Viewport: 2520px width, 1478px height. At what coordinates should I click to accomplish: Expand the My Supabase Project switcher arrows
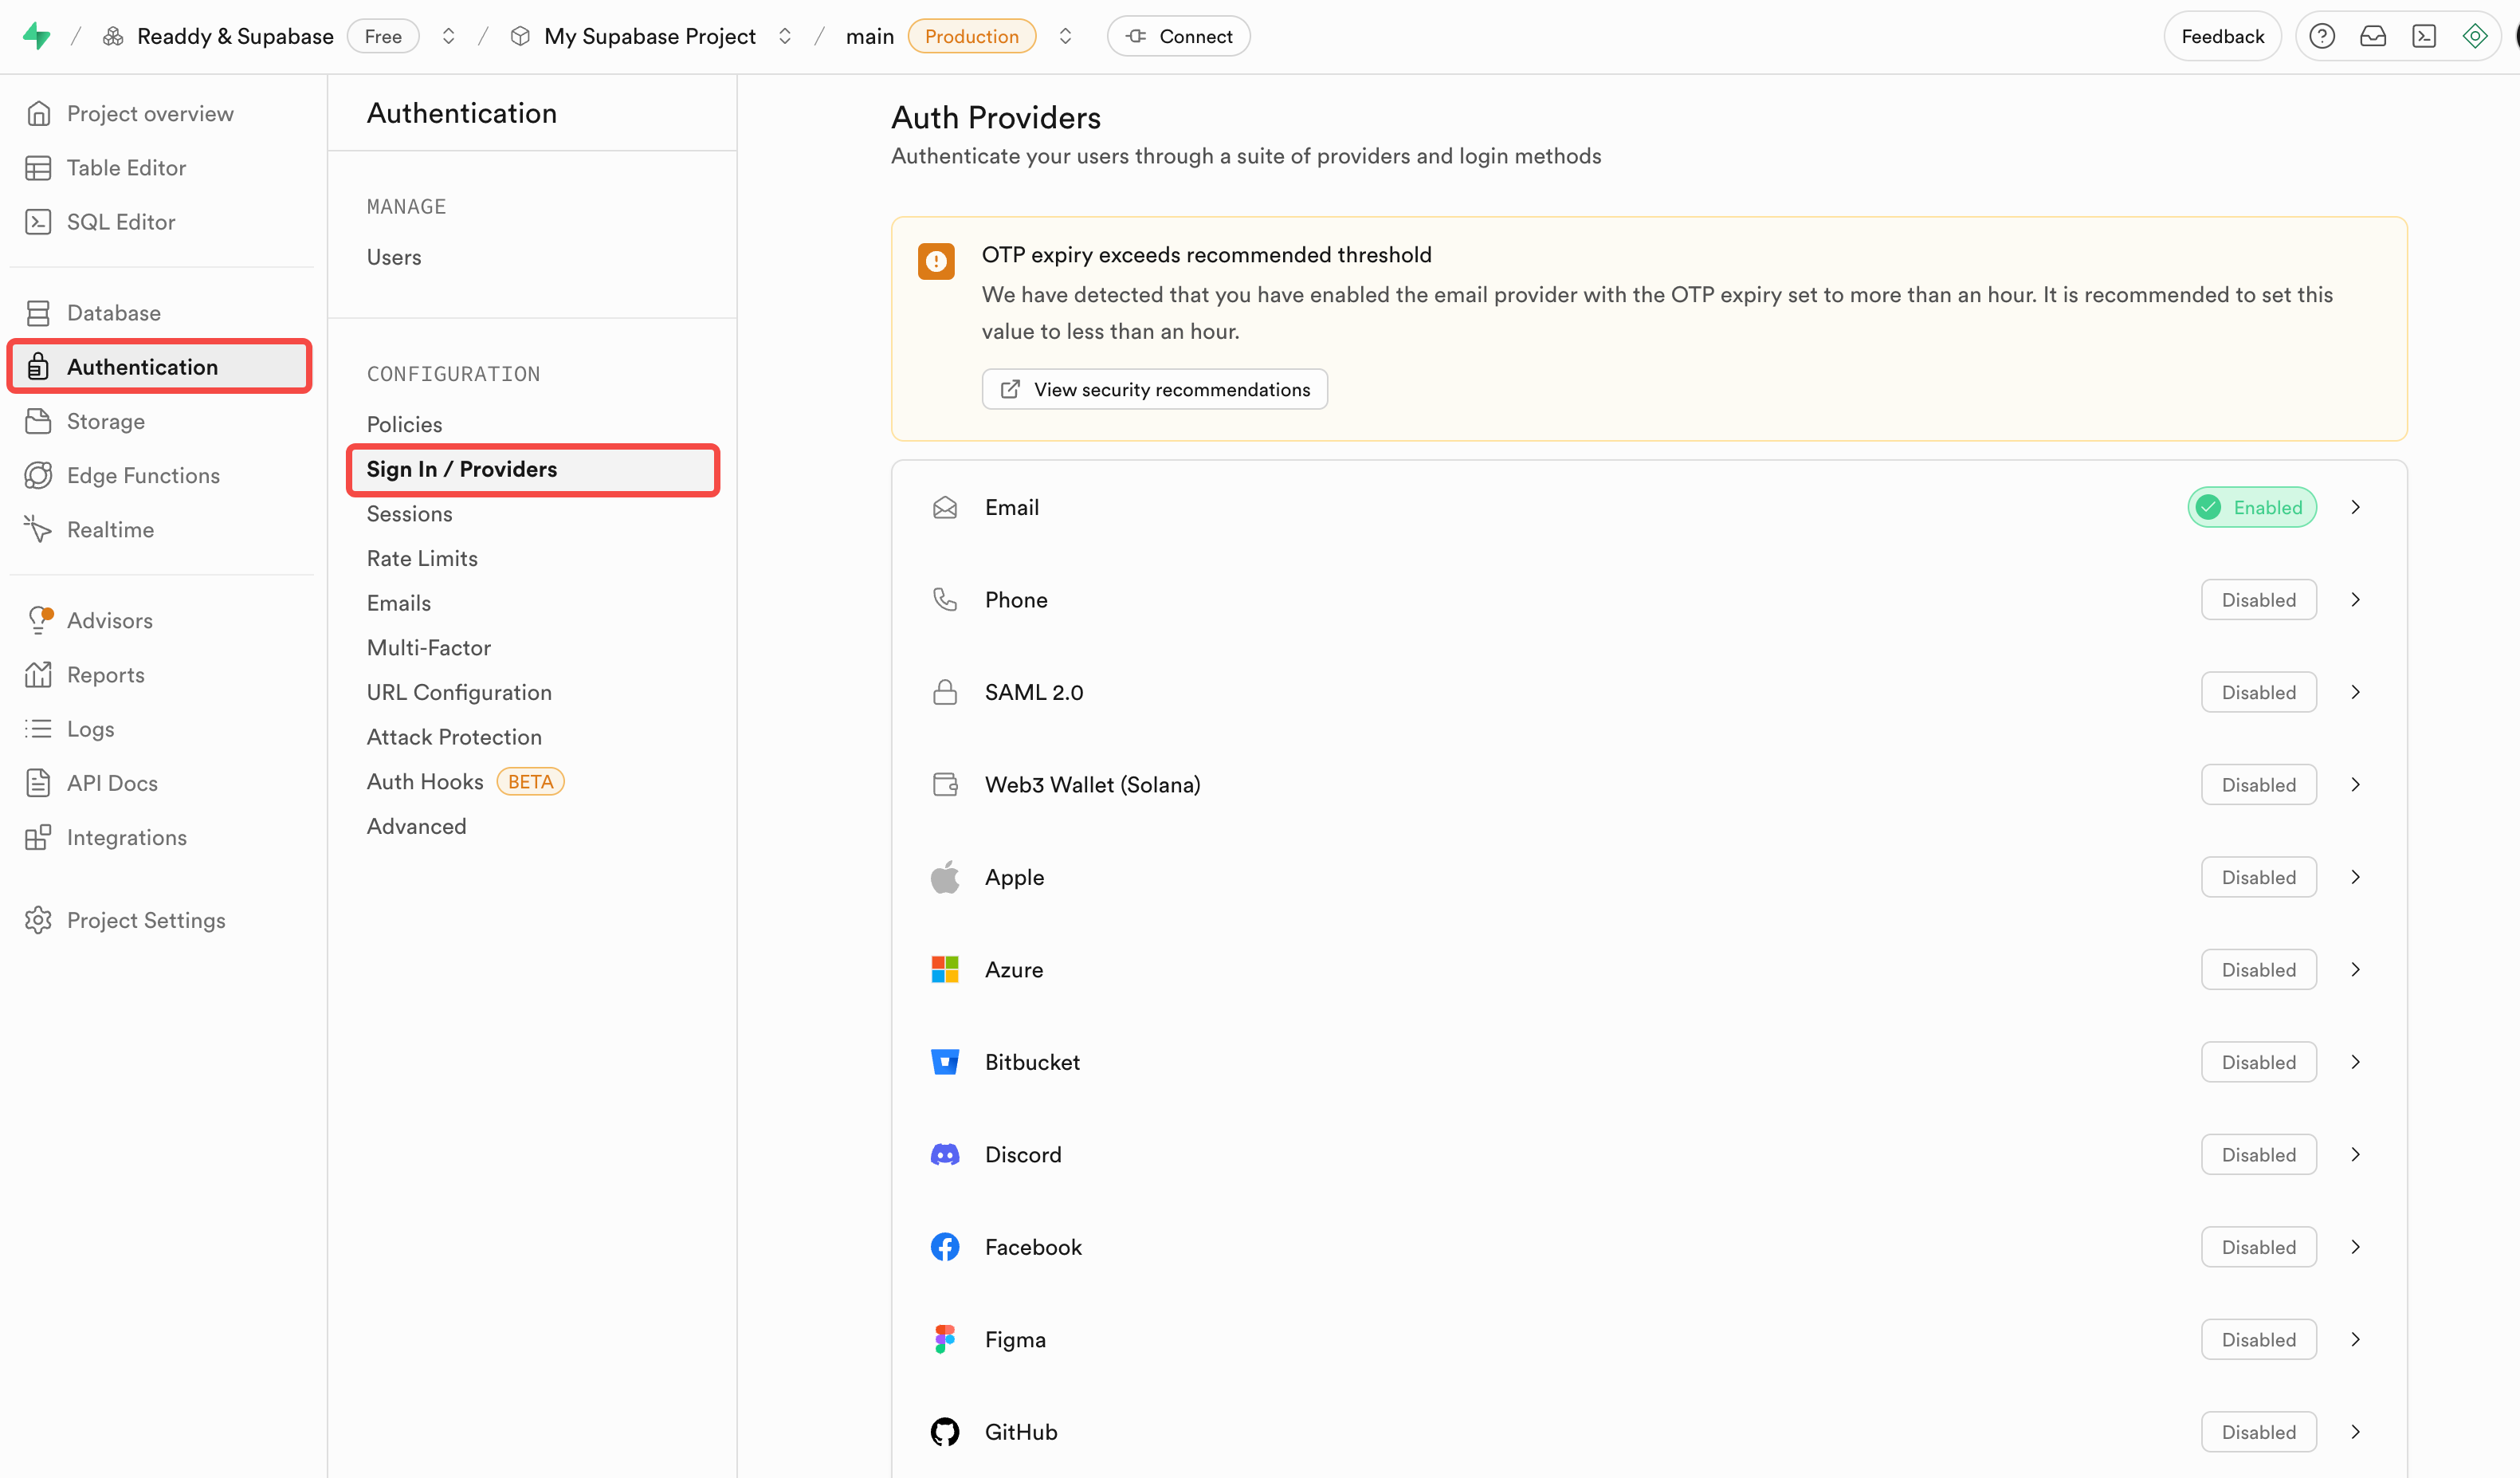(x=785, y=36)
